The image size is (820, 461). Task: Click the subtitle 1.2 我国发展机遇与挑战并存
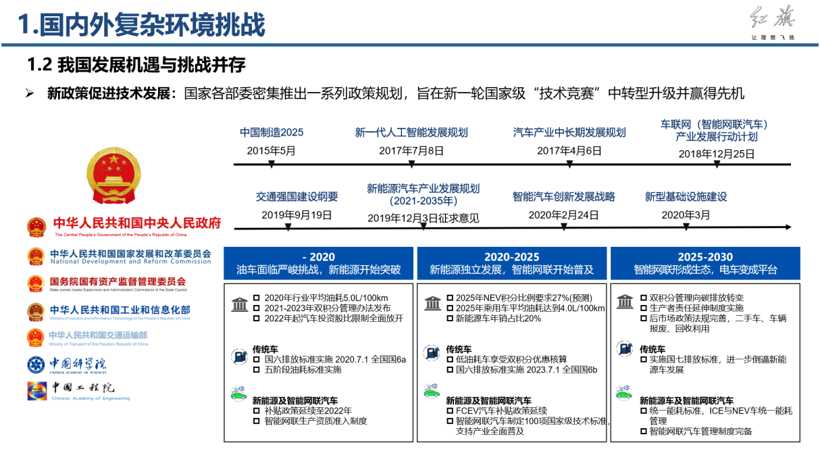point(136,65)
